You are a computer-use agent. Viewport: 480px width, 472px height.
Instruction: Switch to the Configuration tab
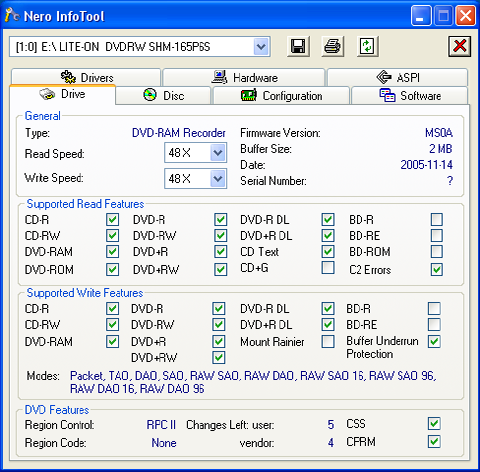pos(281,96)
